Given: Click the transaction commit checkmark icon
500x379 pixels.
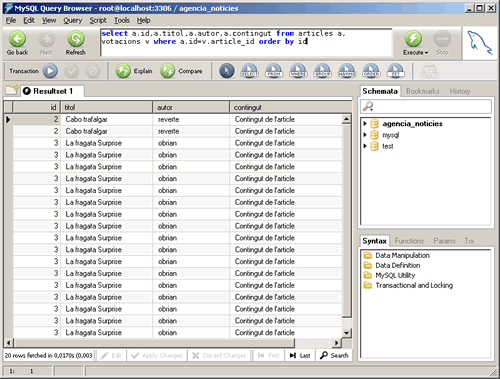Looking at the screenshot, I should [x=71, y=71].
